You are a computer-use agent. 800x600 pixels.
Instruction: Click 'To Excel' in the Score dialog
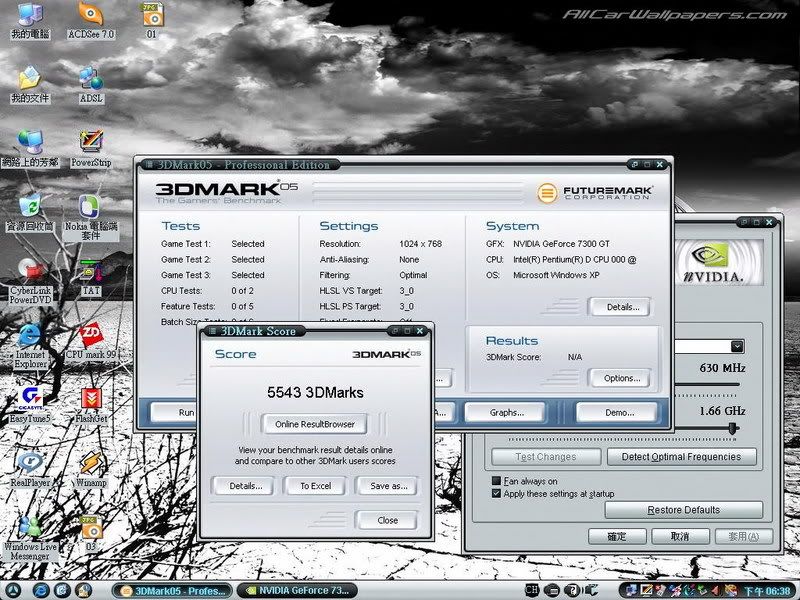314,486
